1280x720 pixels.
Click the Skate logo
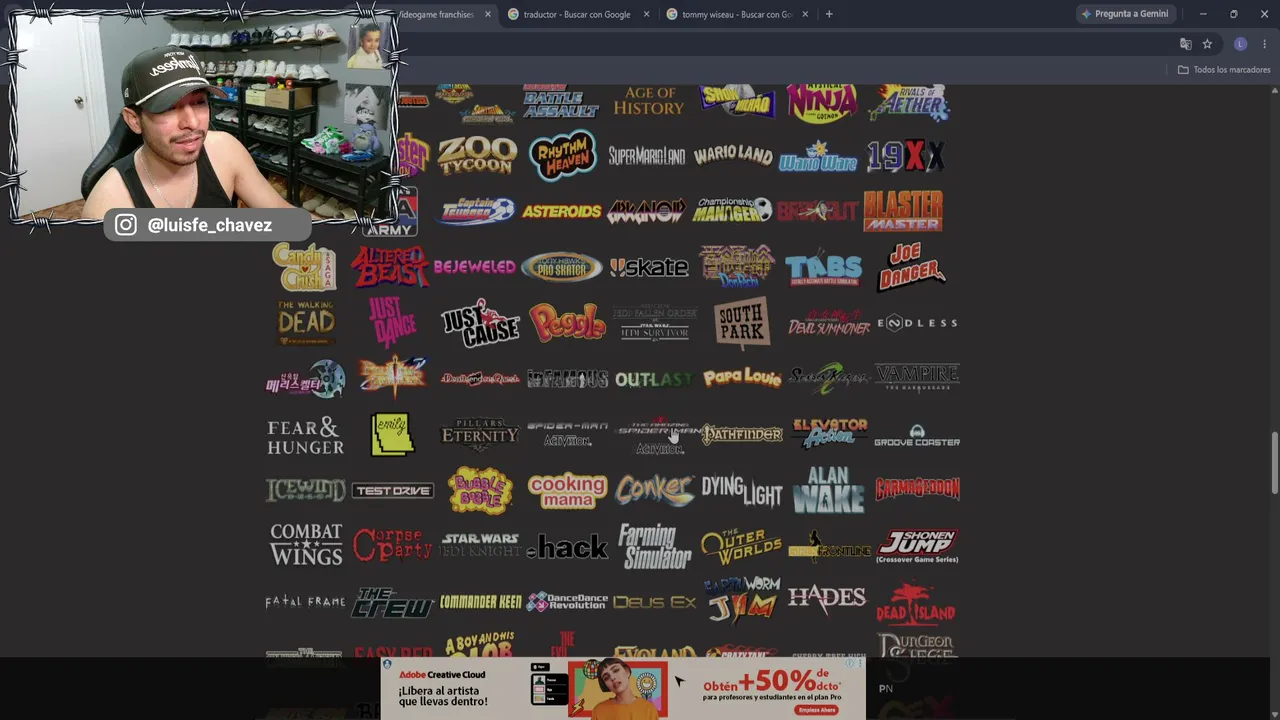tap(649, 267)
